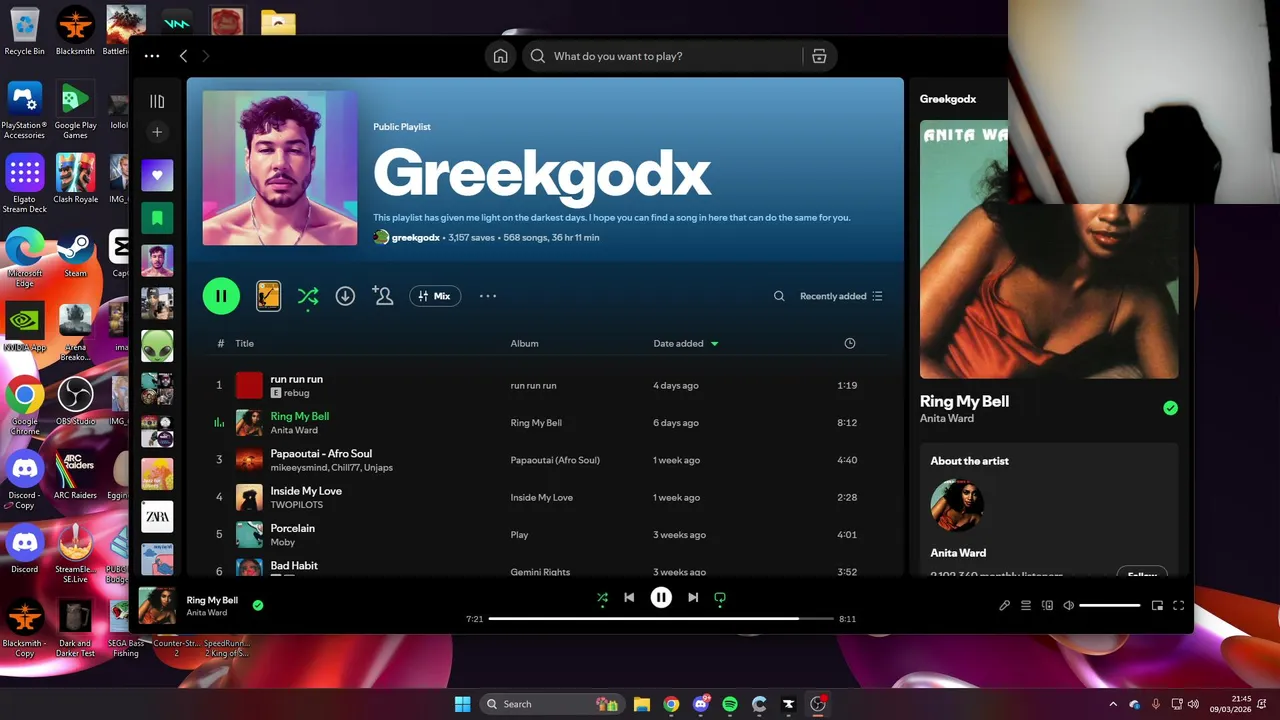This screenshot has width=1280, height=720.
Task: Open the Browse icon in the search bar
Action: point(819,56)
